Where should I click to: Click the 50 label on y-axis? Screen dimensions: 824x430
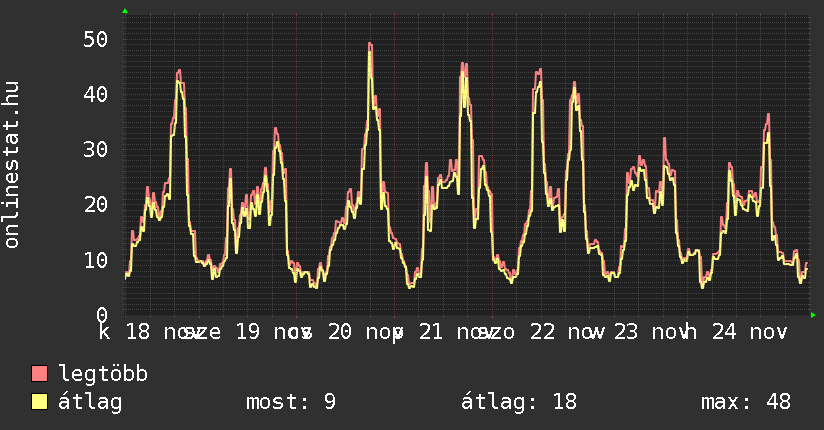(96, 39)
